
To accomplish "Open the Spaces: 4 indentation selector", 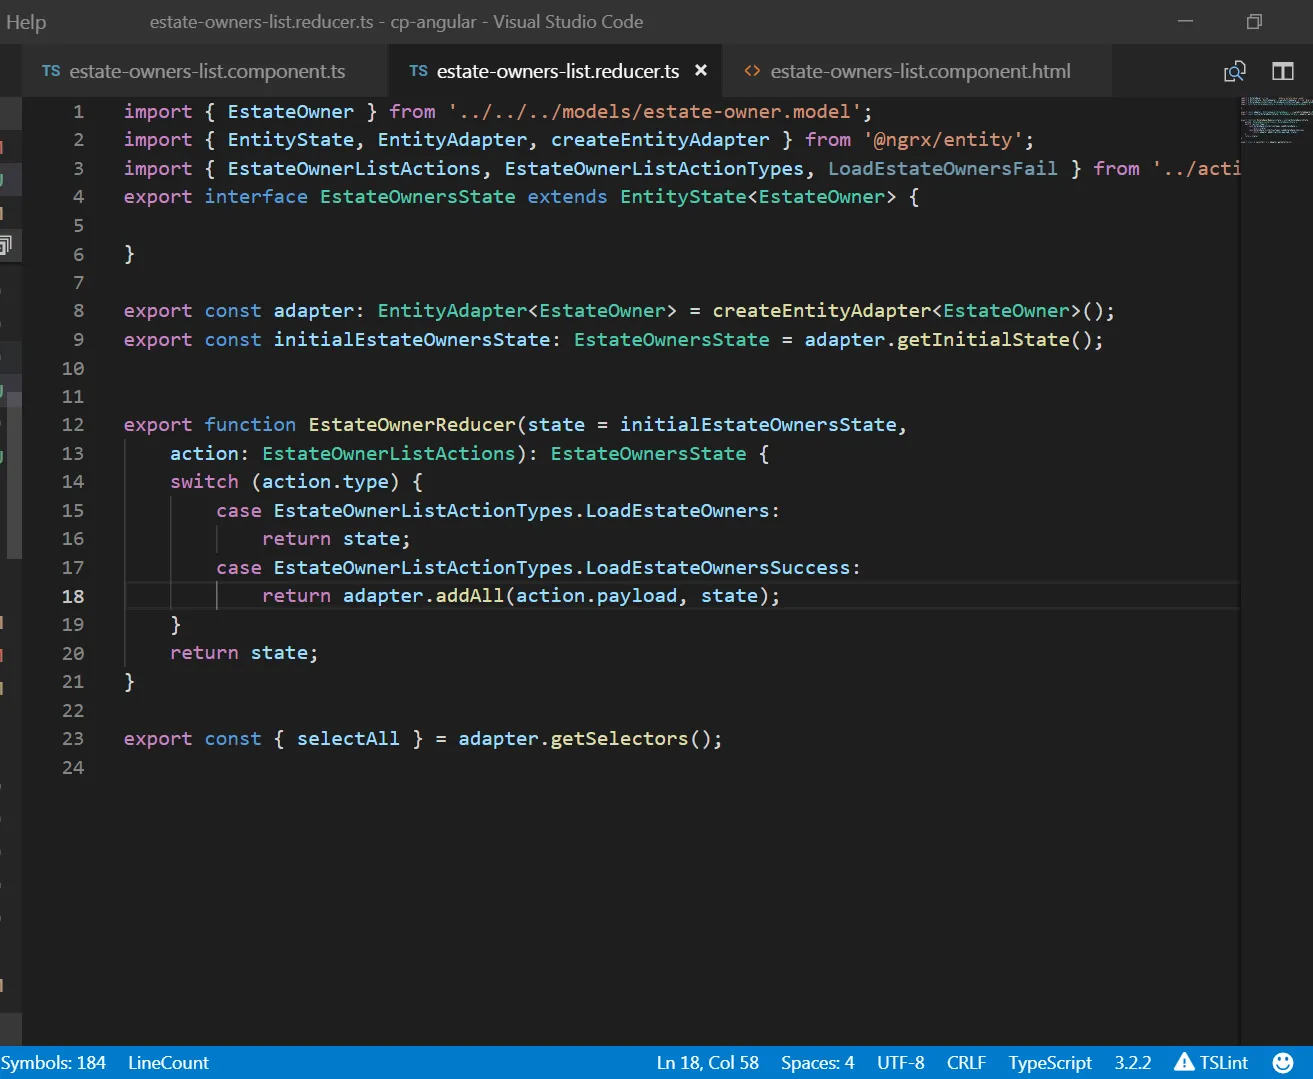I will click(x=817, y=1062).
